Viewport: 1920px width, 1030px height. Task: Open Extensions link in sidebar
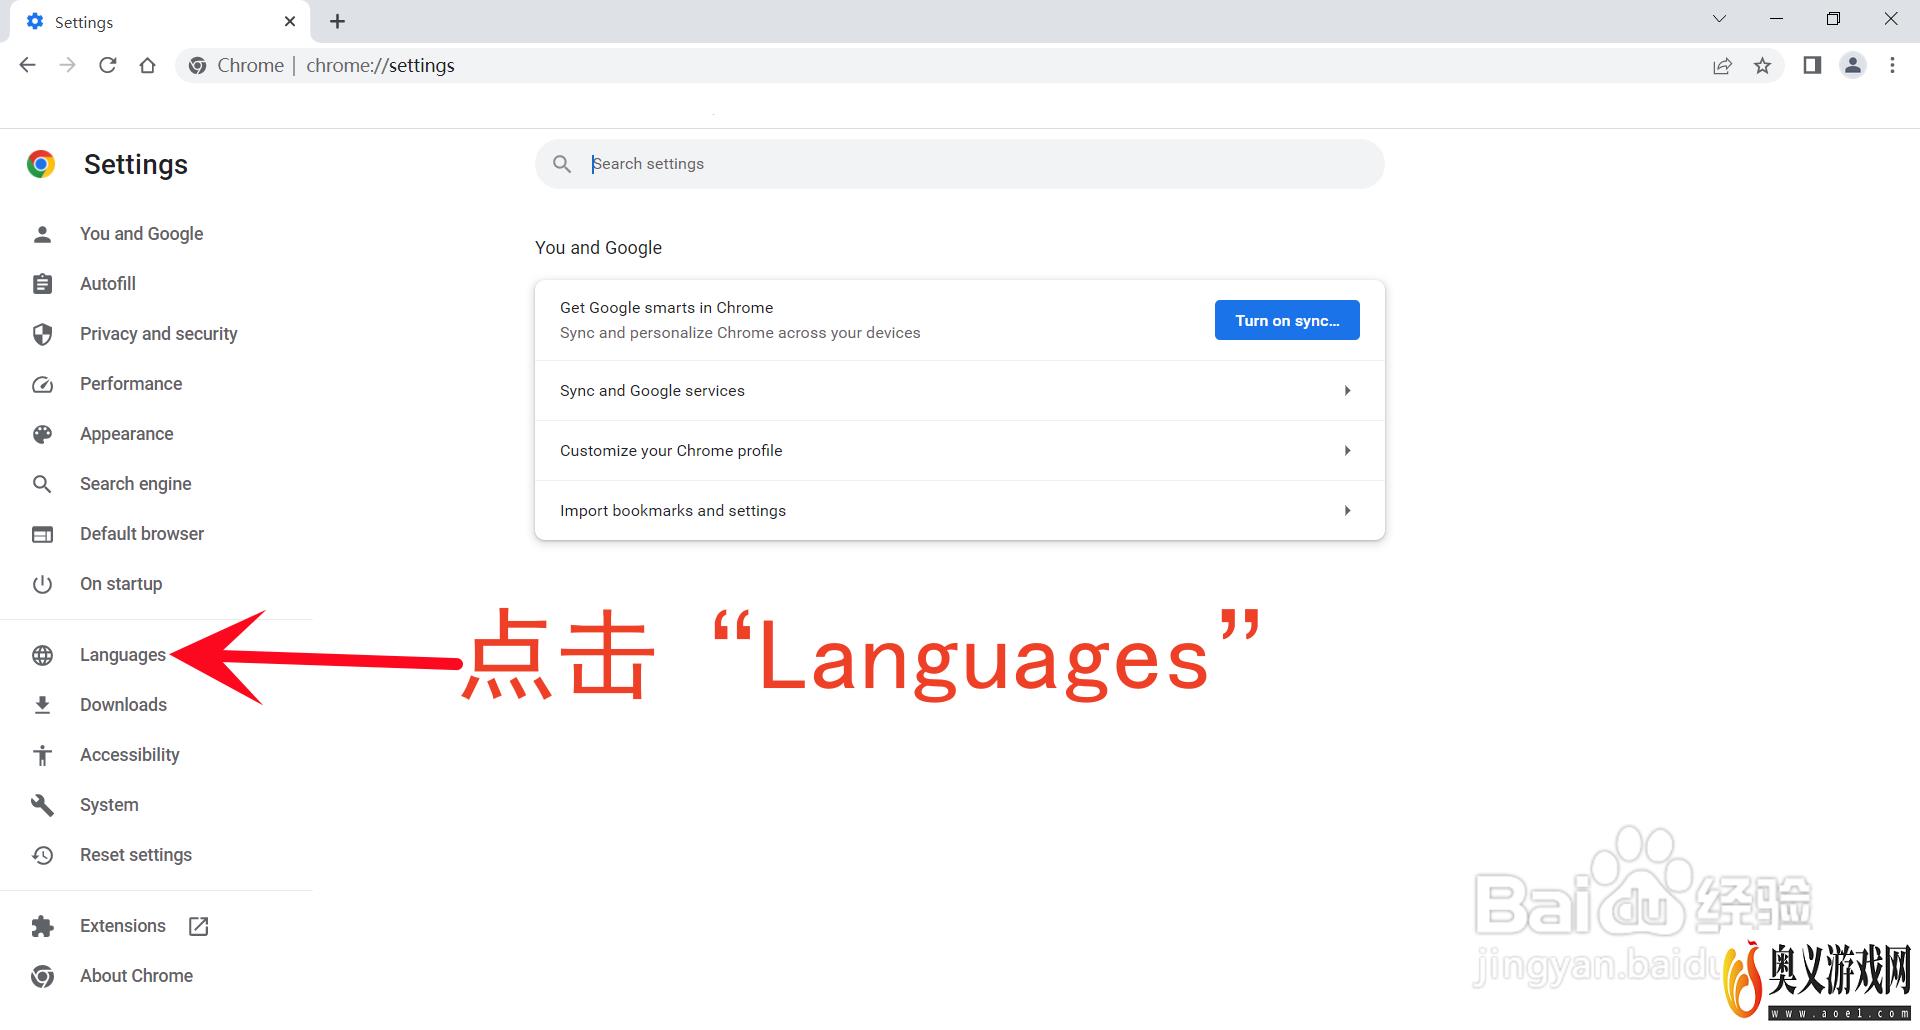122,926
